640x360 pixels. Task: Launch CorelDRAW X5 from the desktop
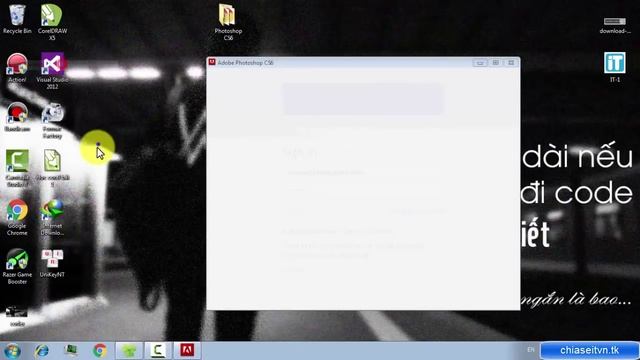(52, 21)
